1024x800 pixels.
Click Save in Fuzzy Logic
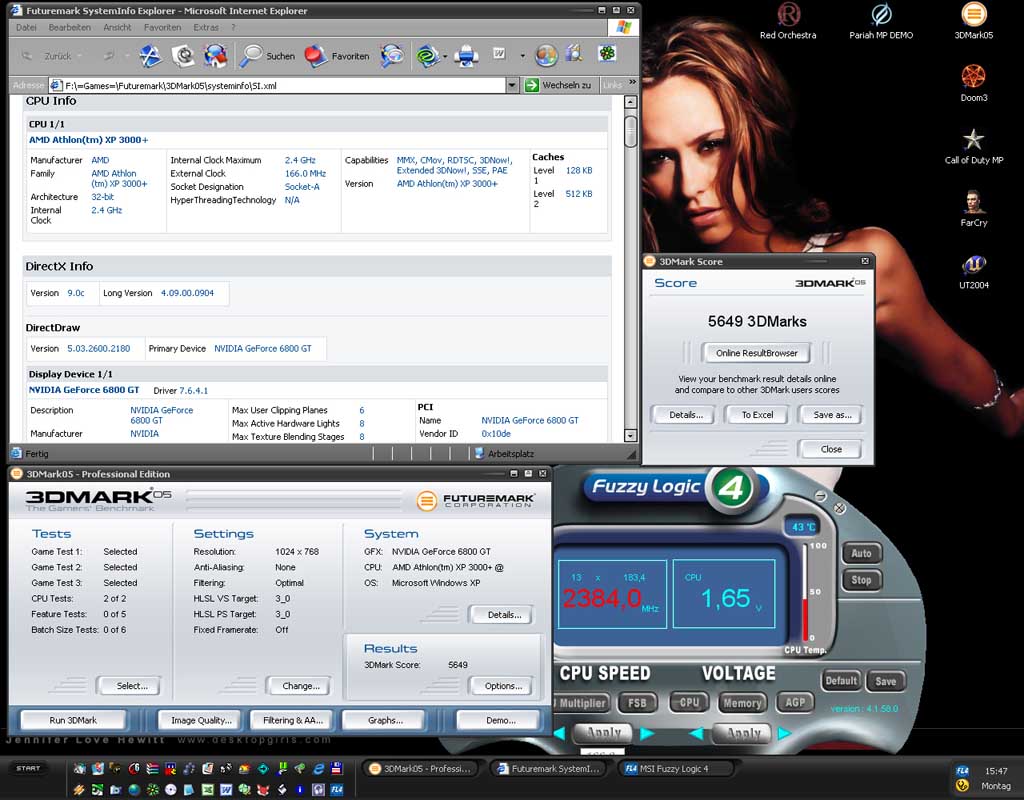[886, 681]
